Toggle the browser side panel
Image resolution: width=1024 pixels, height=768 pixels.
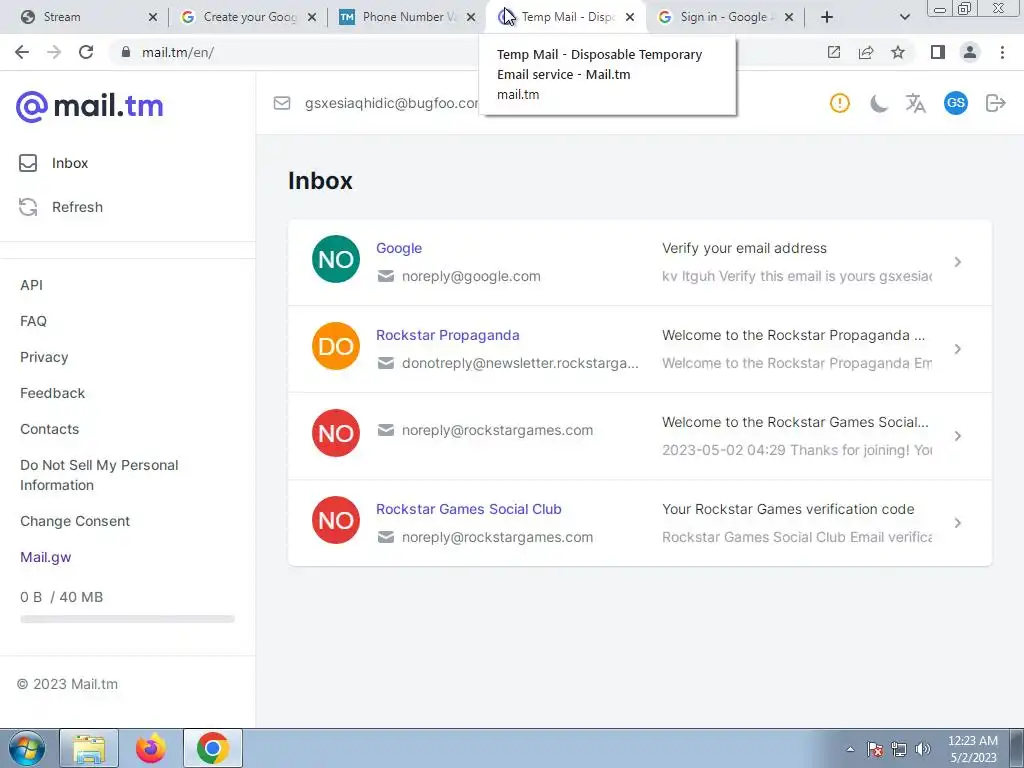pos(938,52)
